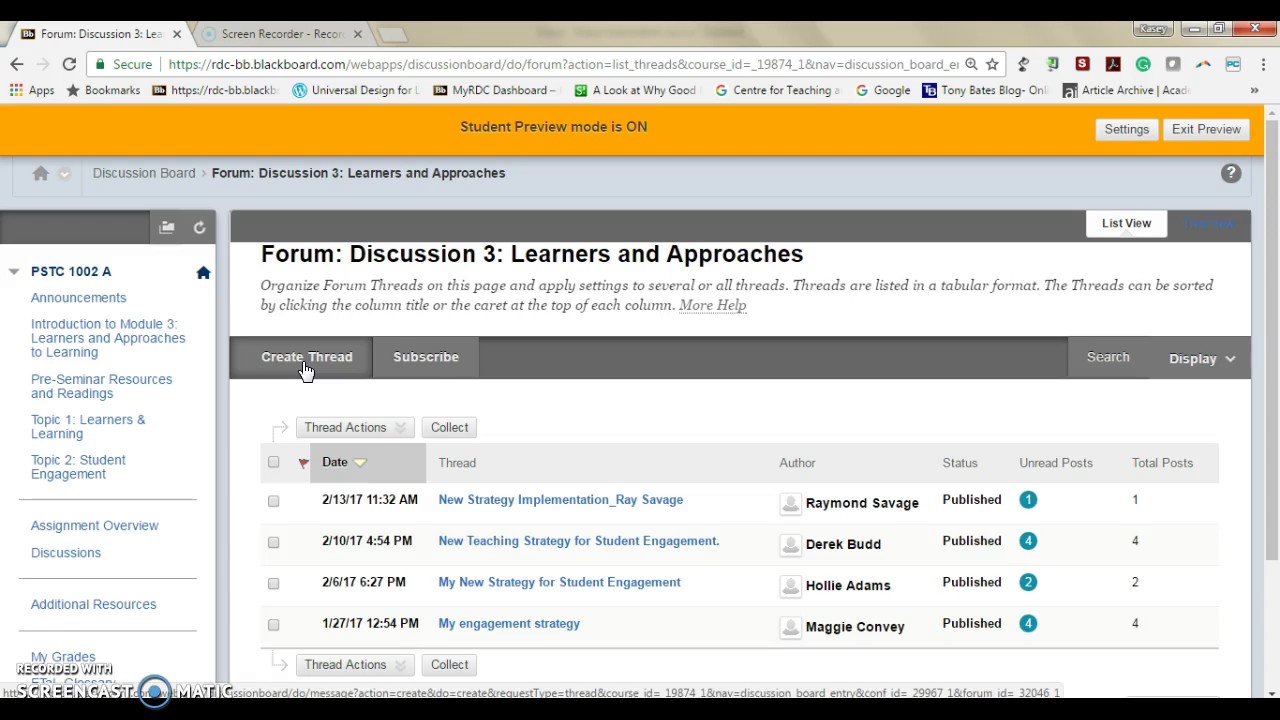
Task: Click Exit Preview button
Action: tap(1206, 129)
